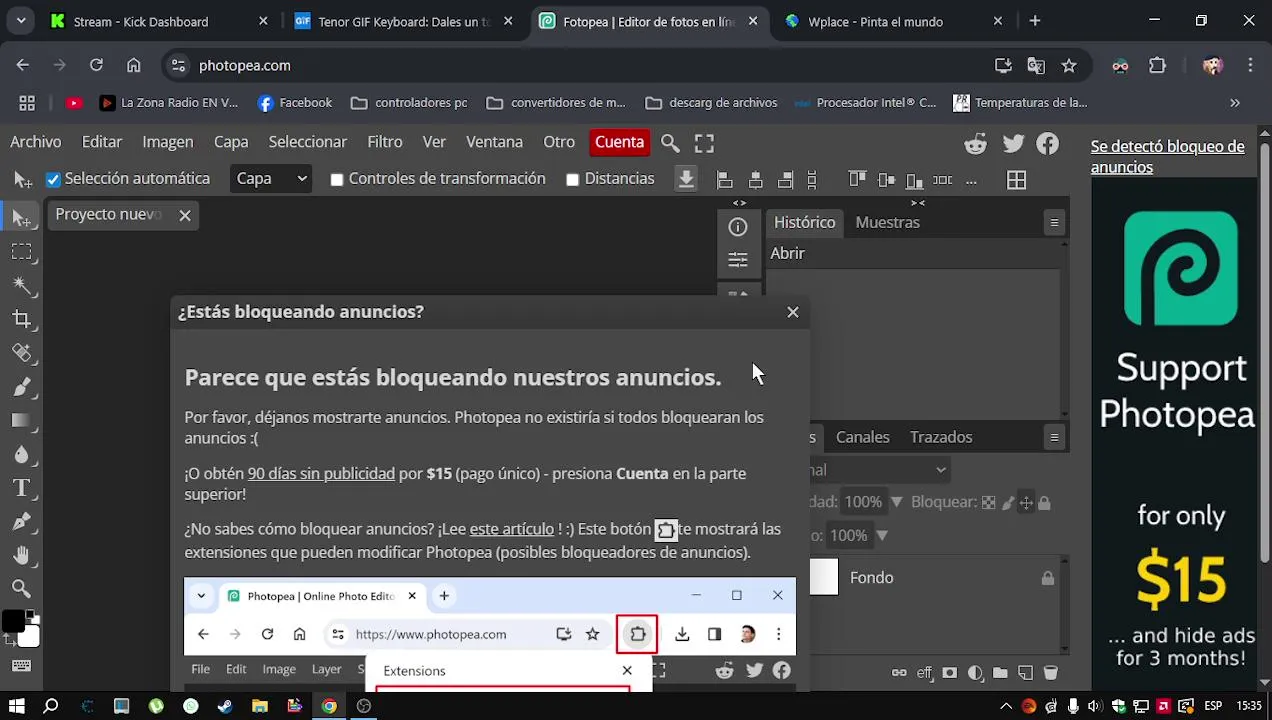The height and width of the screenshot is (720, 1272).
Task: Open the Capa dropdown in options bar
Action: point(271,179)
